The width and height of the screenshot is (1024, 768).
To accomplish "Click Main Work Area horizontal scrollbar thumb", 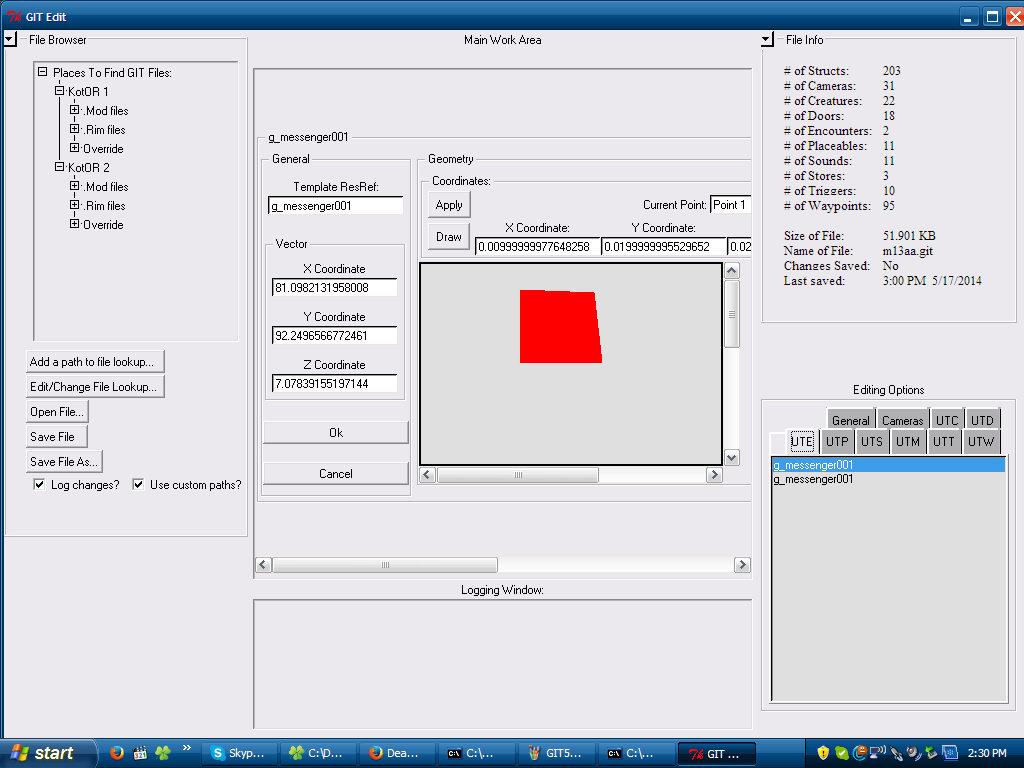I will point(385,564).
